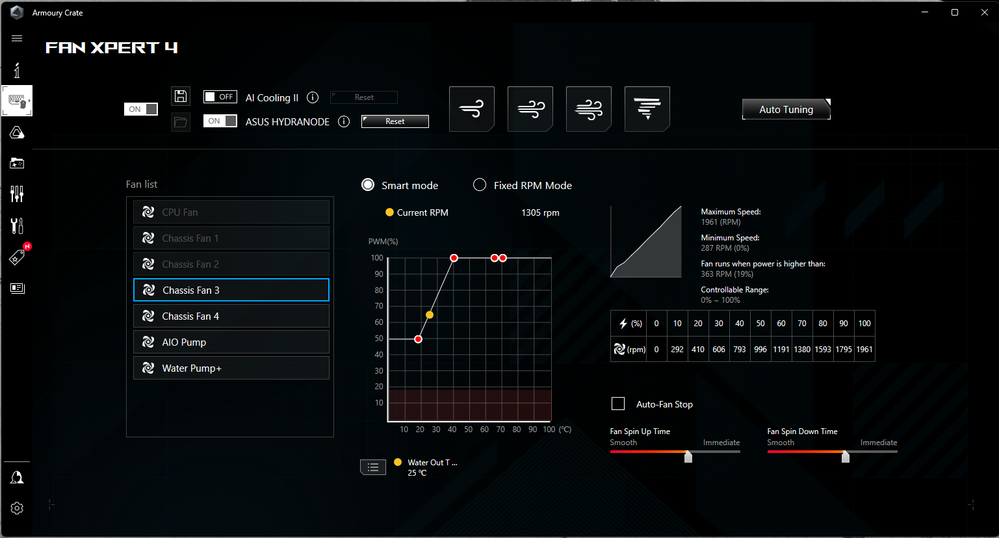Click the Armoury Crate logo in title bar

point(17,12)
